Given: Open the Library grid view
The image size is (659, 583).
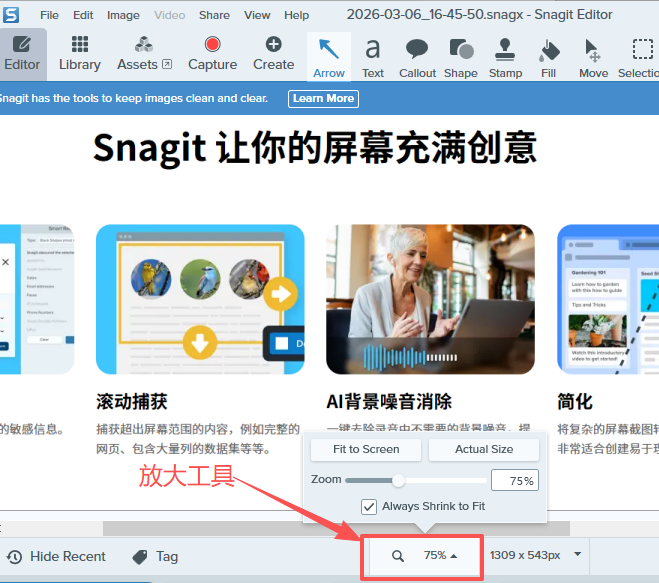Looking at the screenshot, I should (x=80, y=54).
